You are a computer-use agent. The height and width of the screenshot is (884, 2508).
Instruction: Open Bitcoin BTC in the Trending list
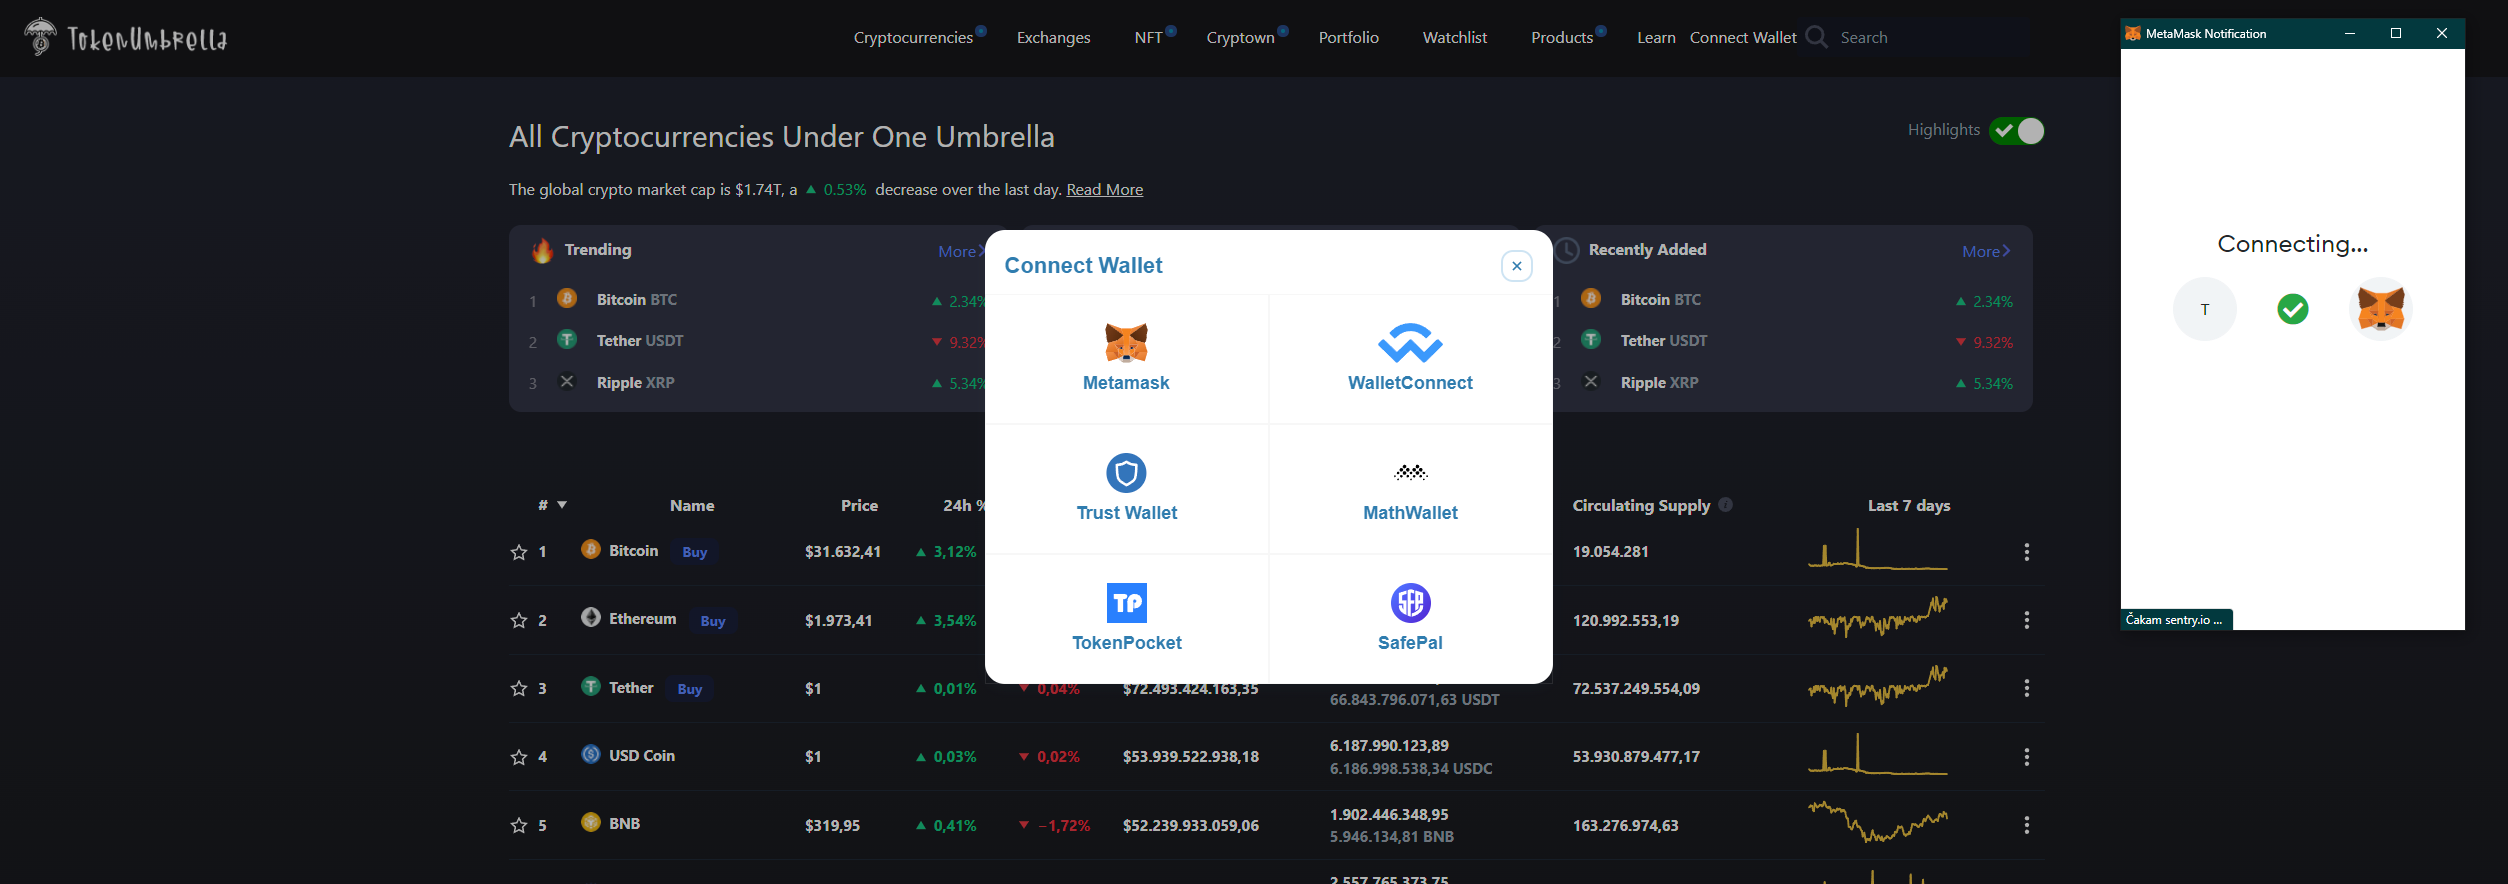(x=636, y=300)
